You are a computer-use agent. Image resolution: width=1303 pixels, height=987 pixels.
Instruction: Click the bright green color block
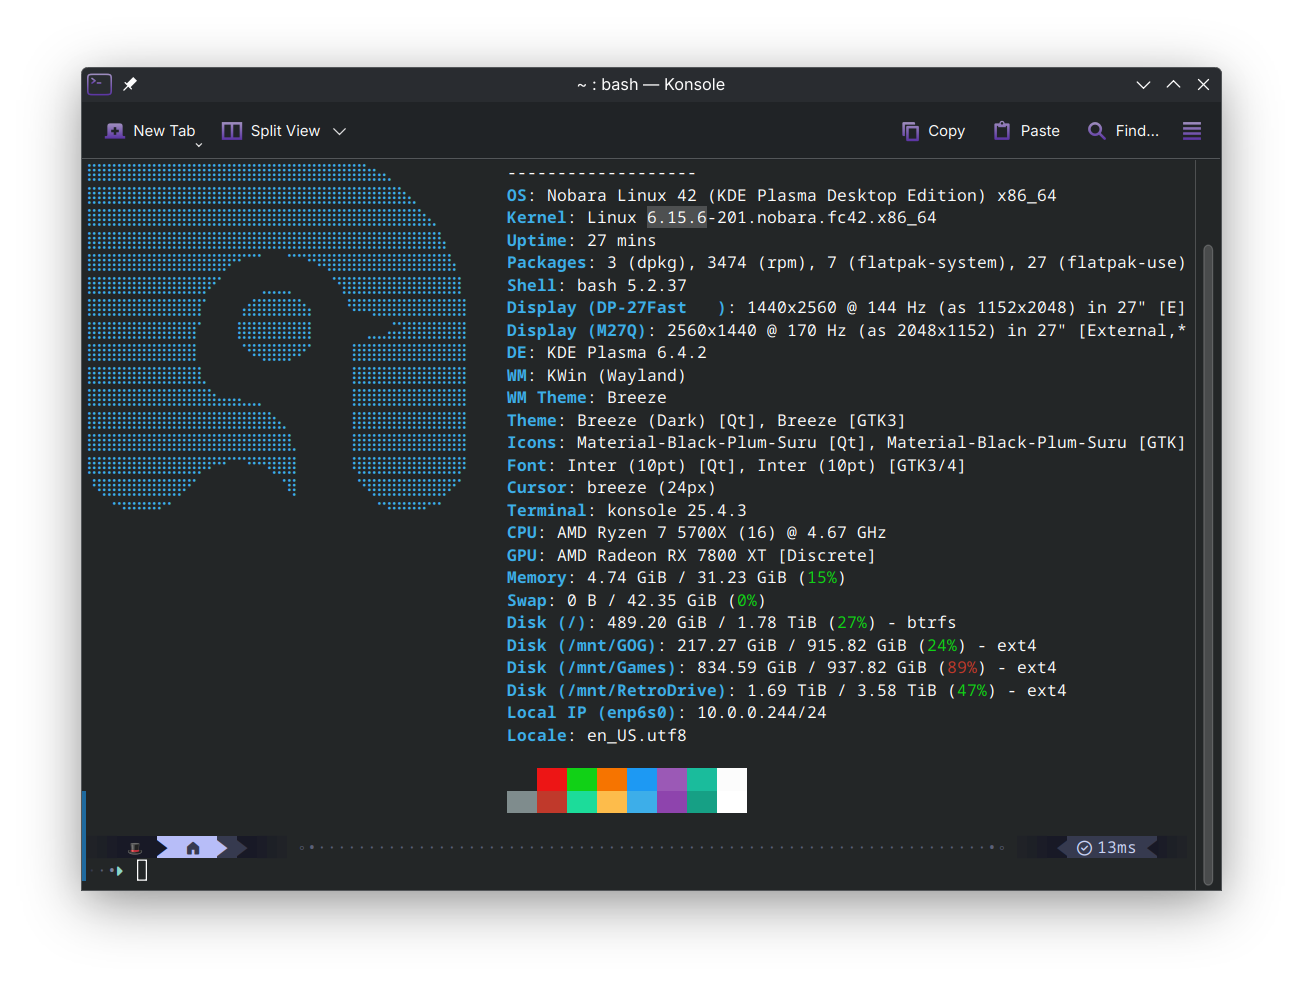(x=582, y=779)
